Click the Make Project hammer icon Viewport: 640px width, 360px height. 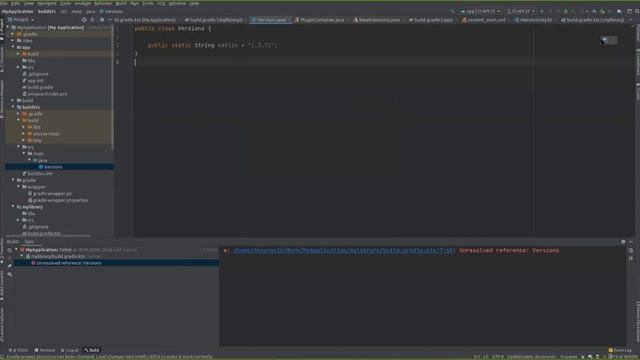coord(453,11)
